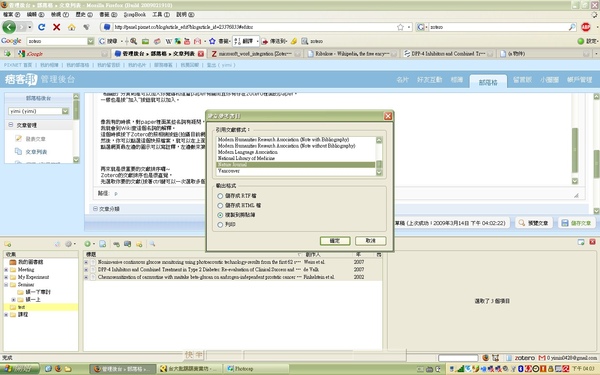Screen dimensions: 600x375
Task: Expand the Meeting collection tree node
Action: pyautogui.click(x=6, y=270)
